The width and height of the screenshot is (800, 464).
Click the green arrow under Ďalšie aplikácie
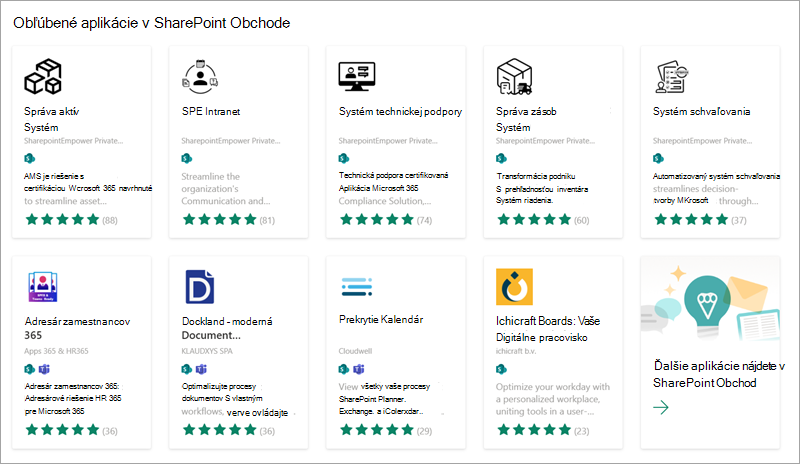[x=661, y=407]
